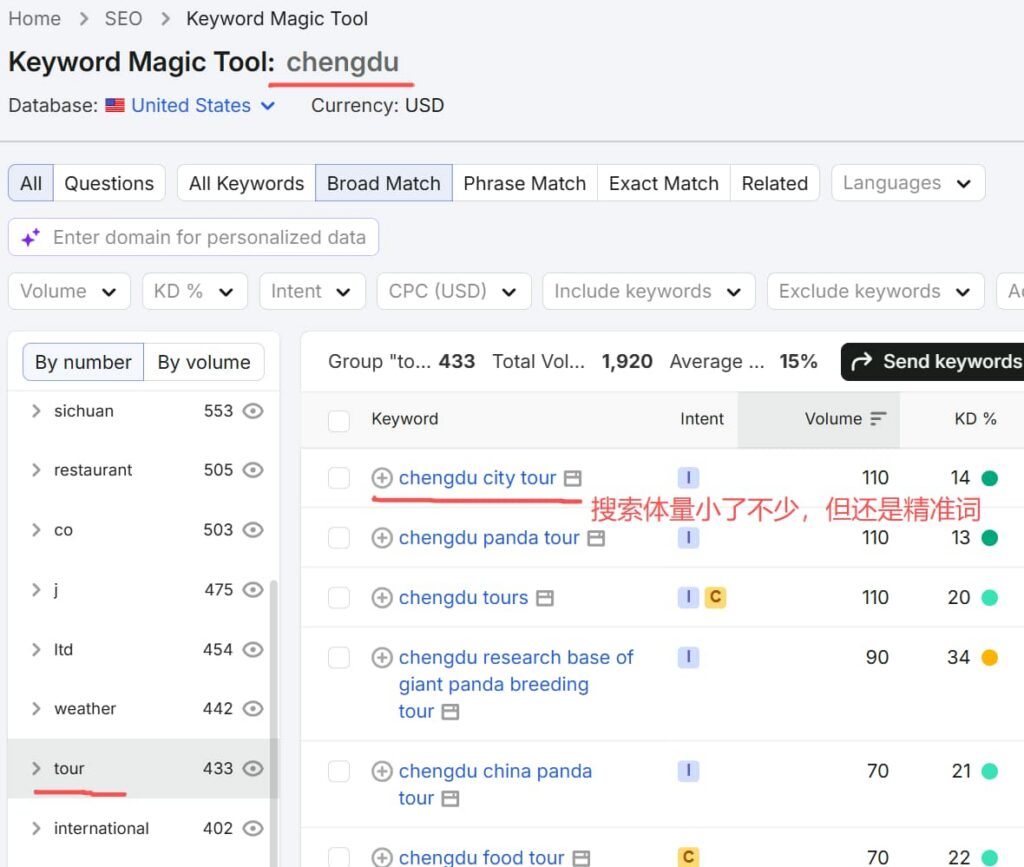Screen dimensions: 1024x867
Task: Toggle eye icon for sichuan group
Action: (x=253, y=411)
